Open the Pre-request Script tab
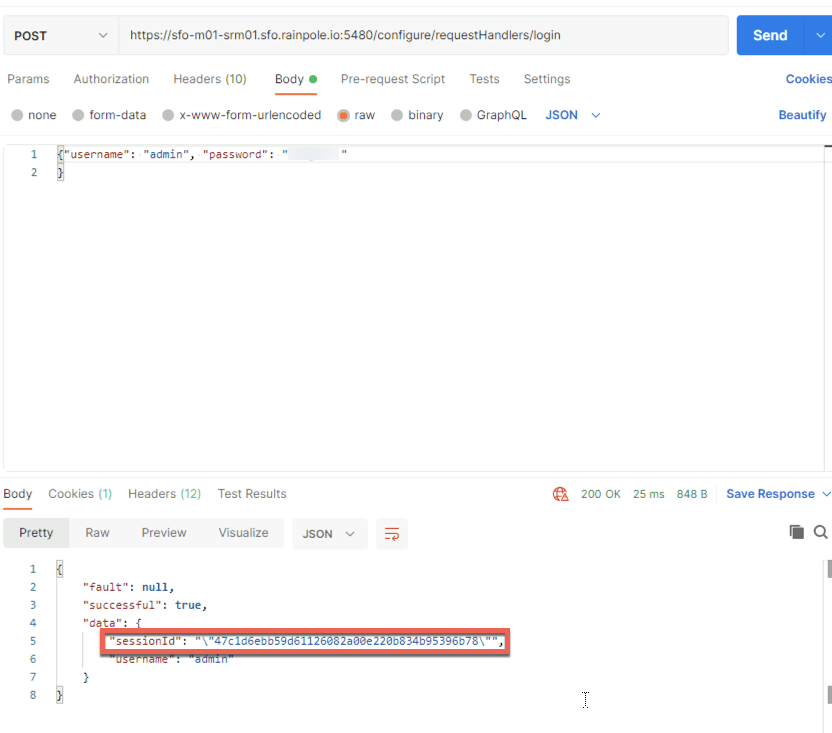The image size is (832, 733). pos(391,79)
